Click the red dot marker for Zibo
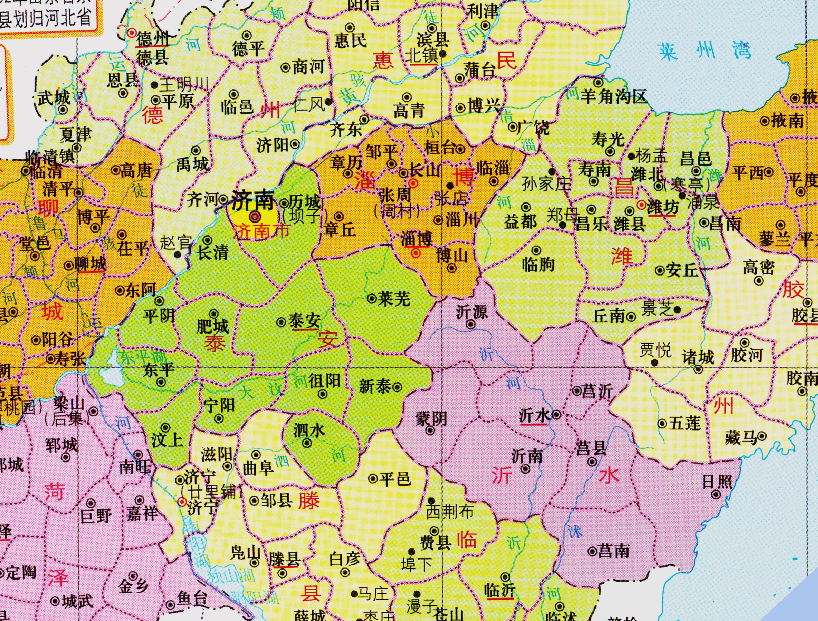This screenshot has width=818, height=621. [x=415, y=252]
